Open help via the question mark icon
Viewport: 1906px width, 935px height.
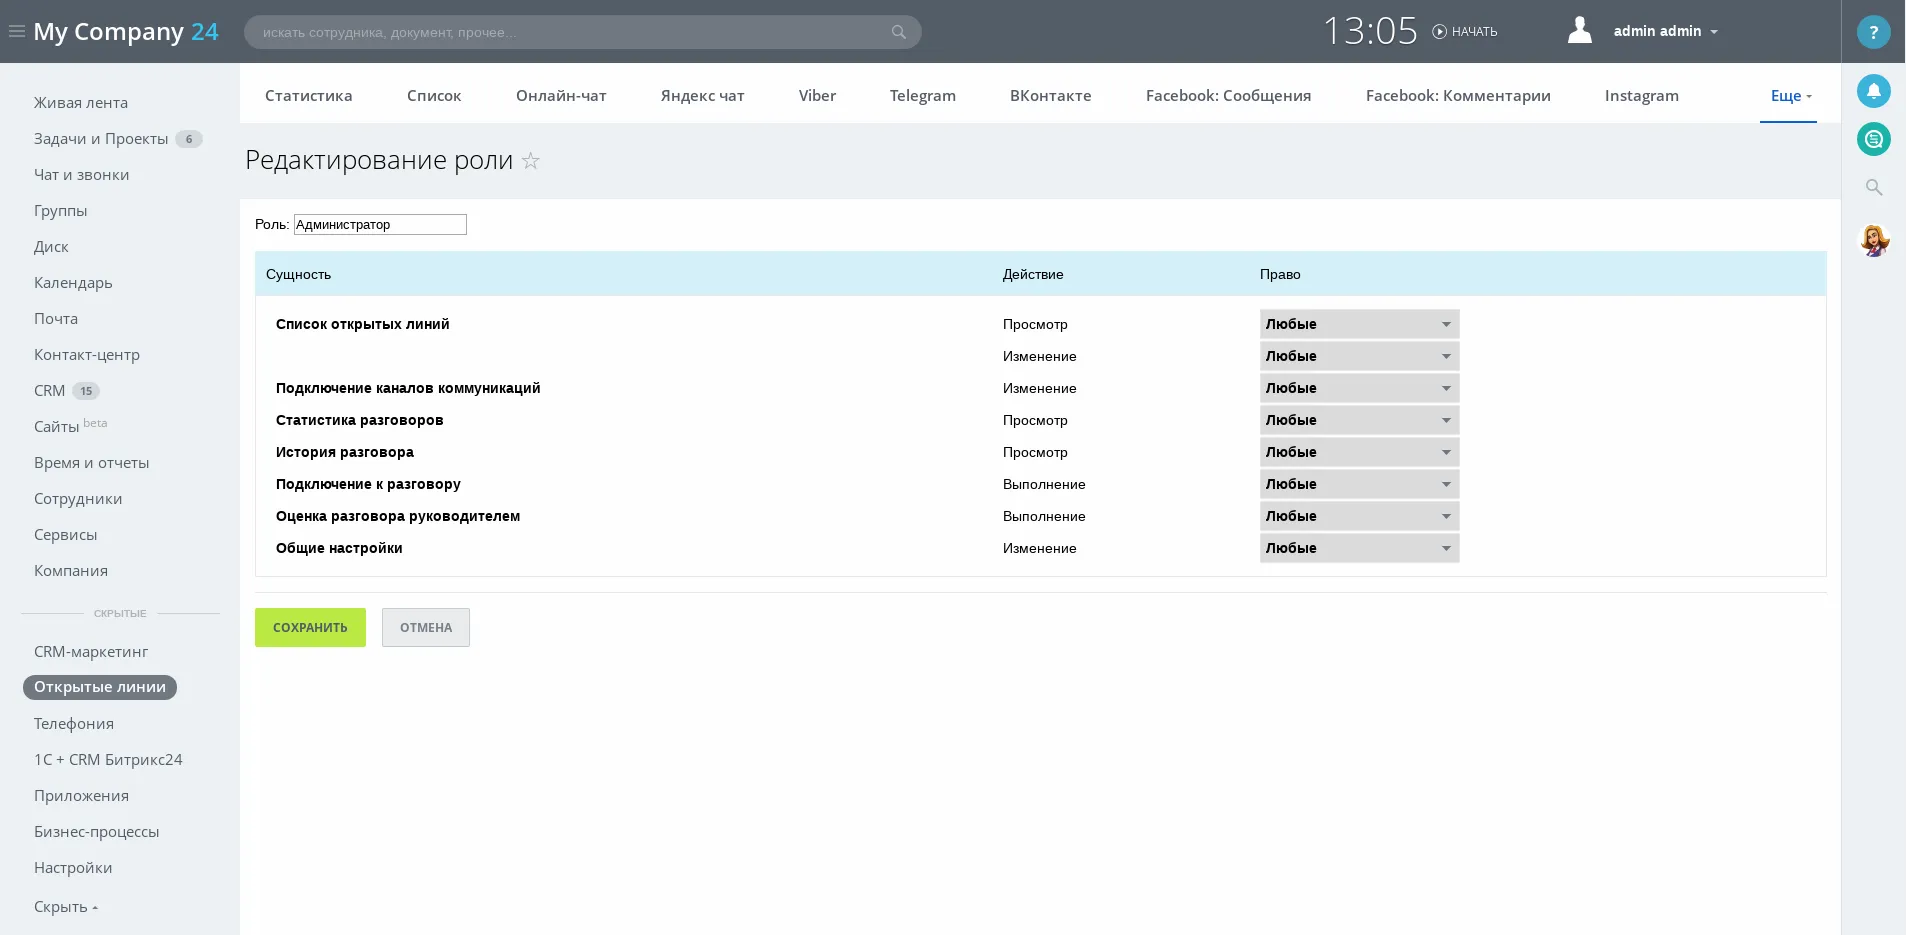pos(1873,32)
